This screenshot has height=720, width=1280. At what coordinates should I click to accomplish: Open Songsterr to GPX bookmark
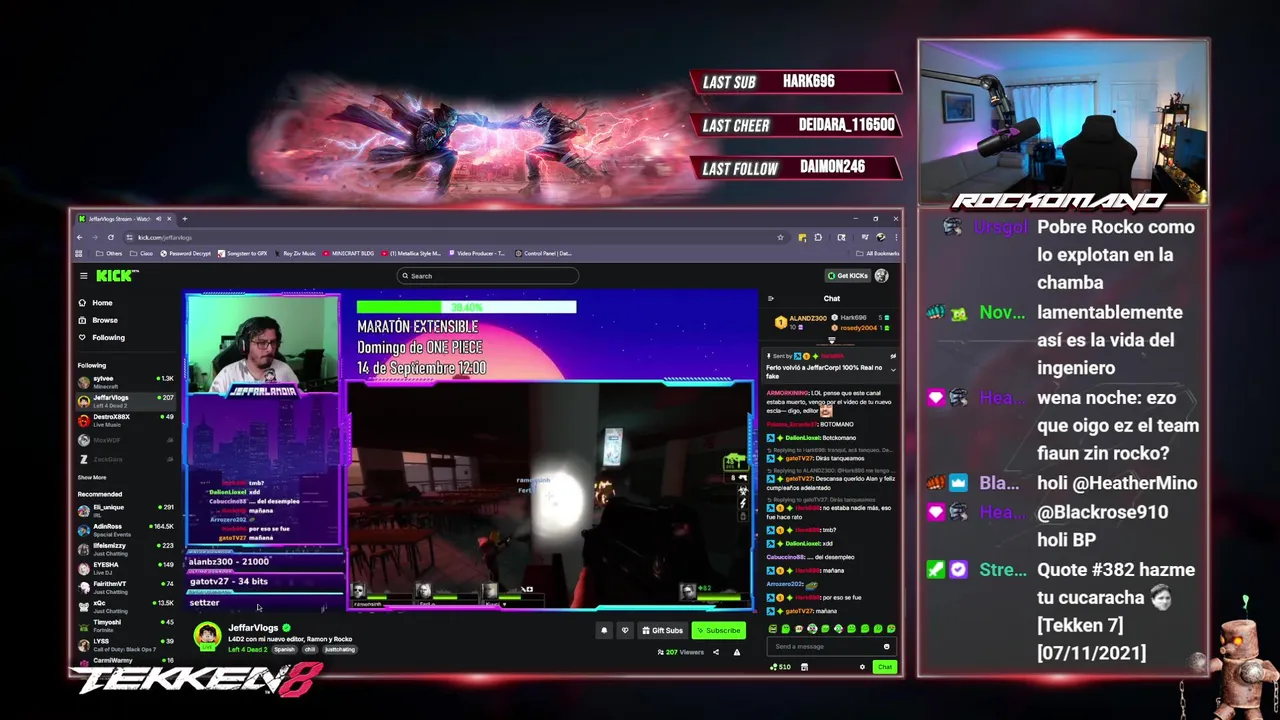(243, 253)
